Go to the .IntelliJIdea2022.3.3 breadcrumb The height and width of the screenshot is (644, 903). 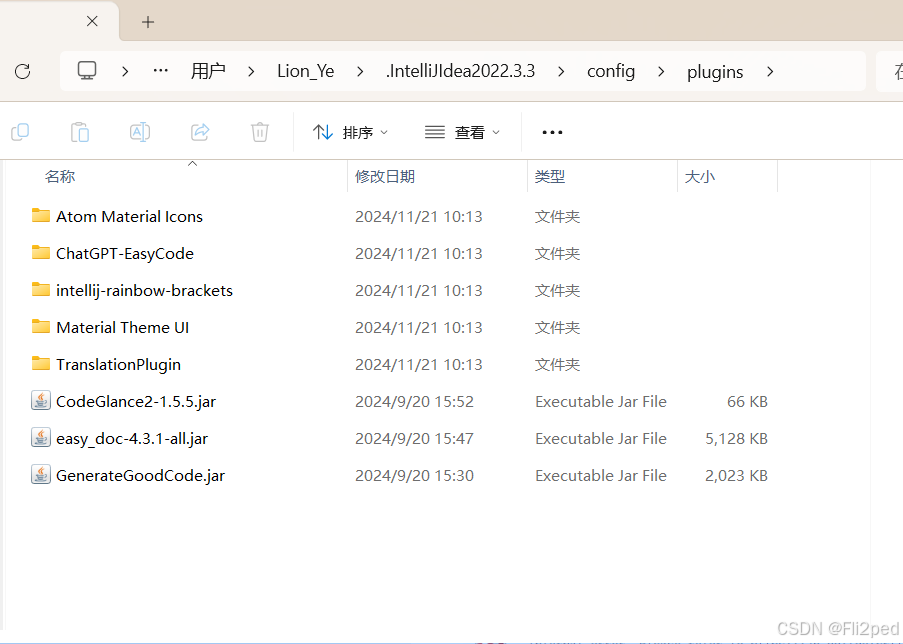pyautogui.click(x=460, y=71)
